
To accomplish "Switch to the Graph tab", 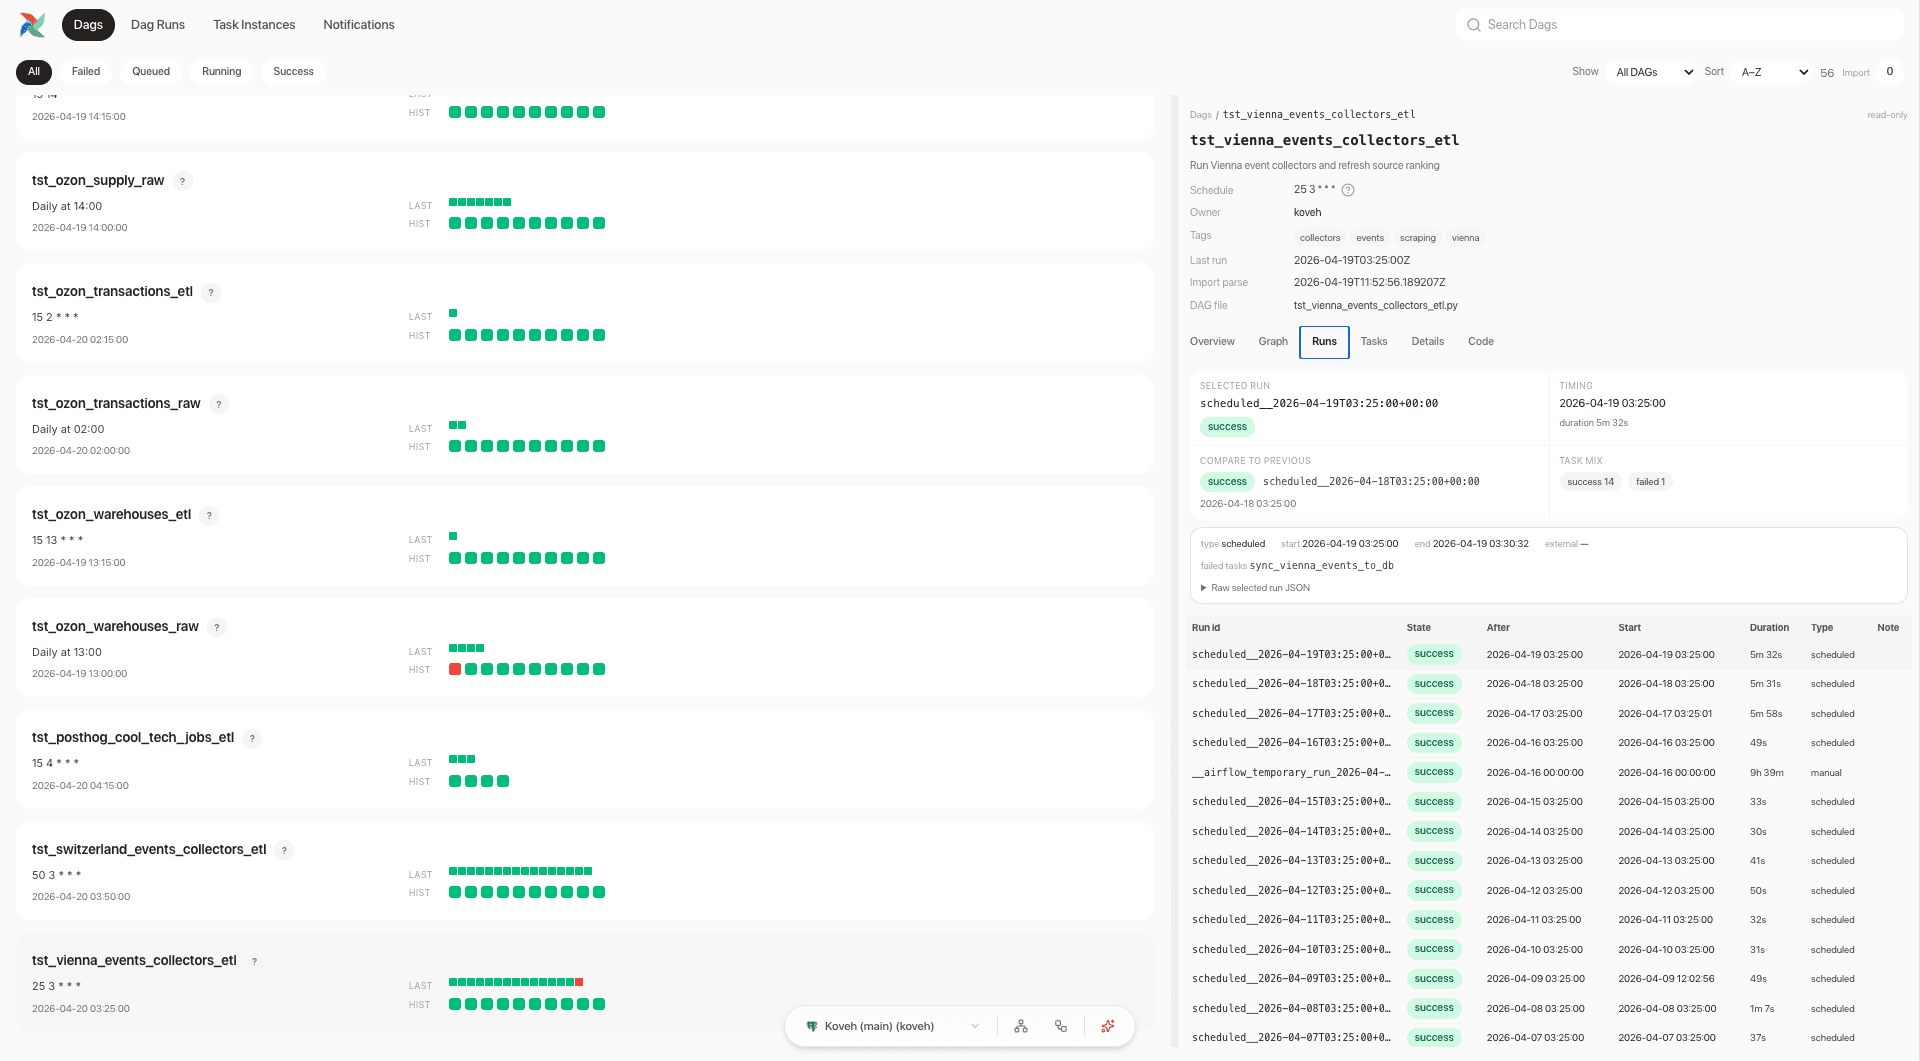I will coord(1273,342).
